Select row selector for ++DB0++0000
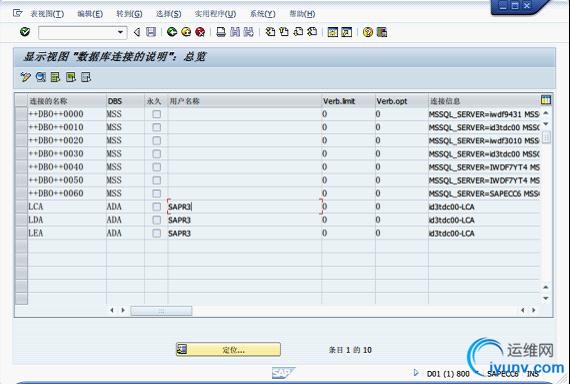 pyautogui.click(x=21, y=114)
